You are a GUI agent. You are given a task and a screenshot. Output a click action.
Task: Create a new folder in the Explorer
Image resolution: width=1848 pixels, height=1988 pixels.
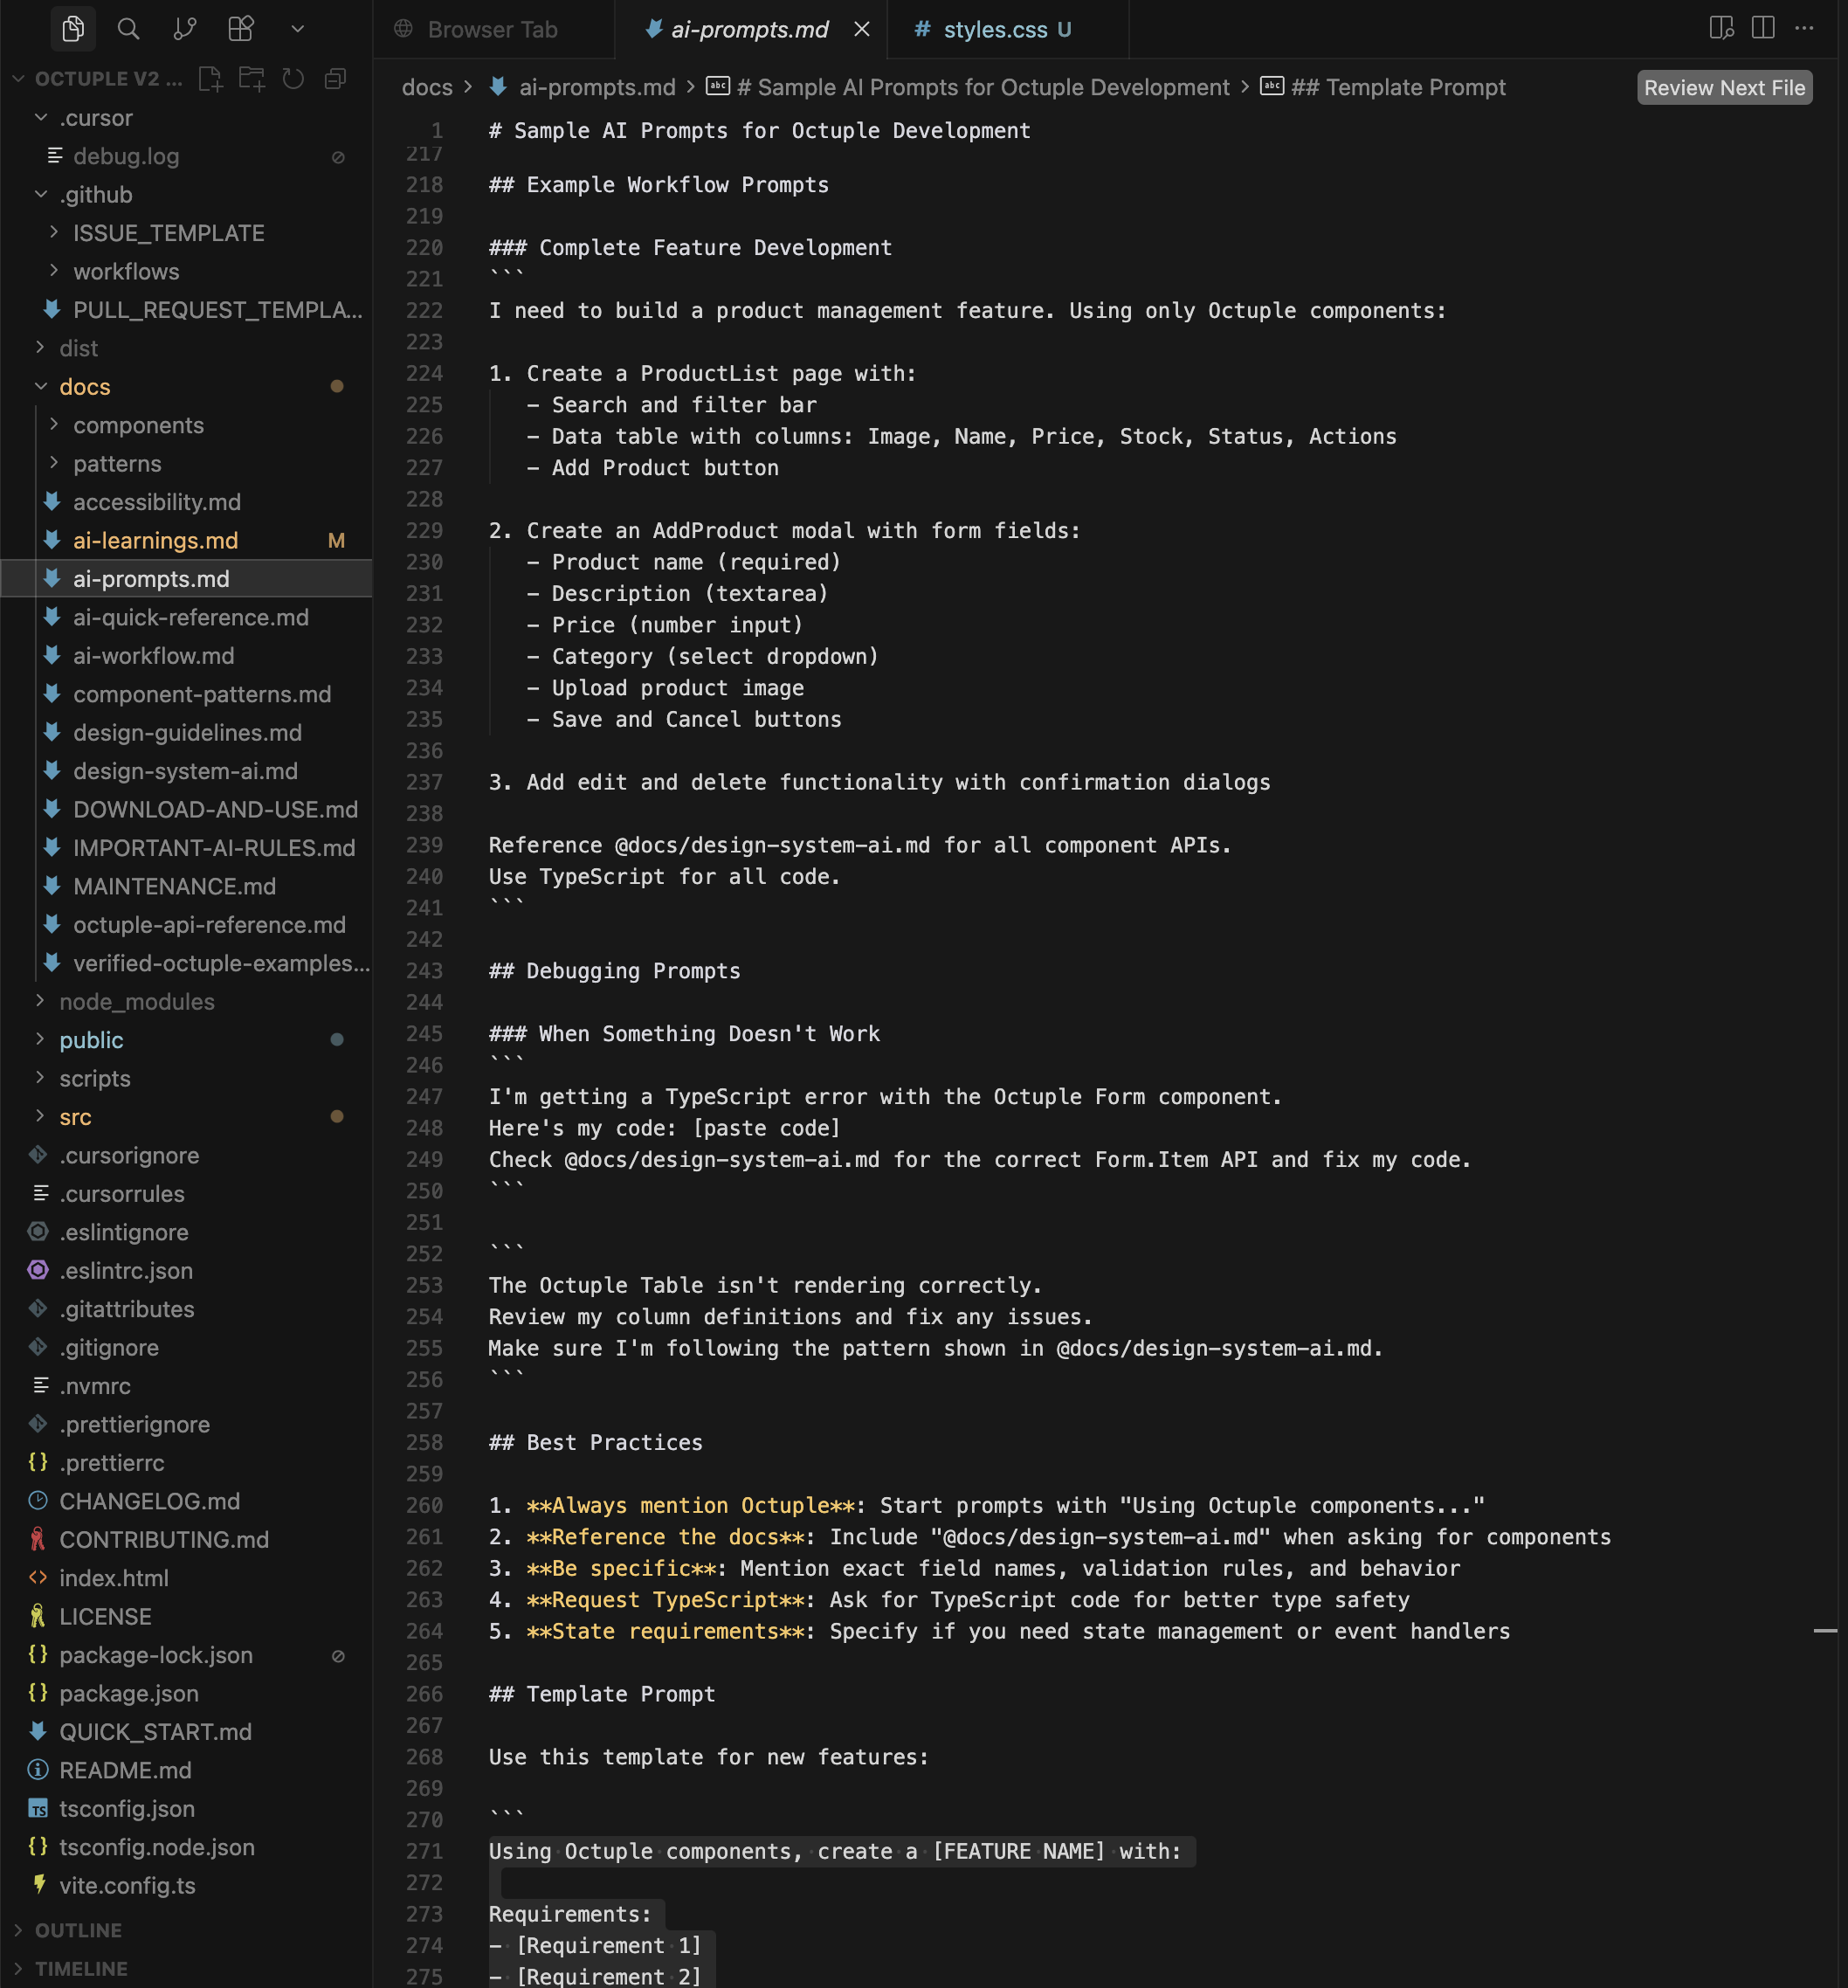click(x=251, y=78)
